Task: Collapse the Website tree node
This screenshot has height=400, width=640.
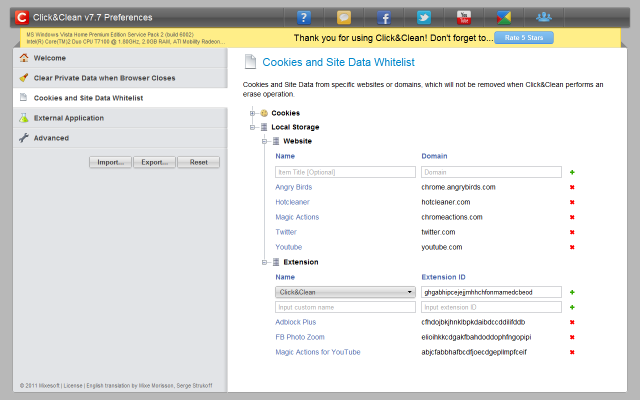Action: coord(264,141)
